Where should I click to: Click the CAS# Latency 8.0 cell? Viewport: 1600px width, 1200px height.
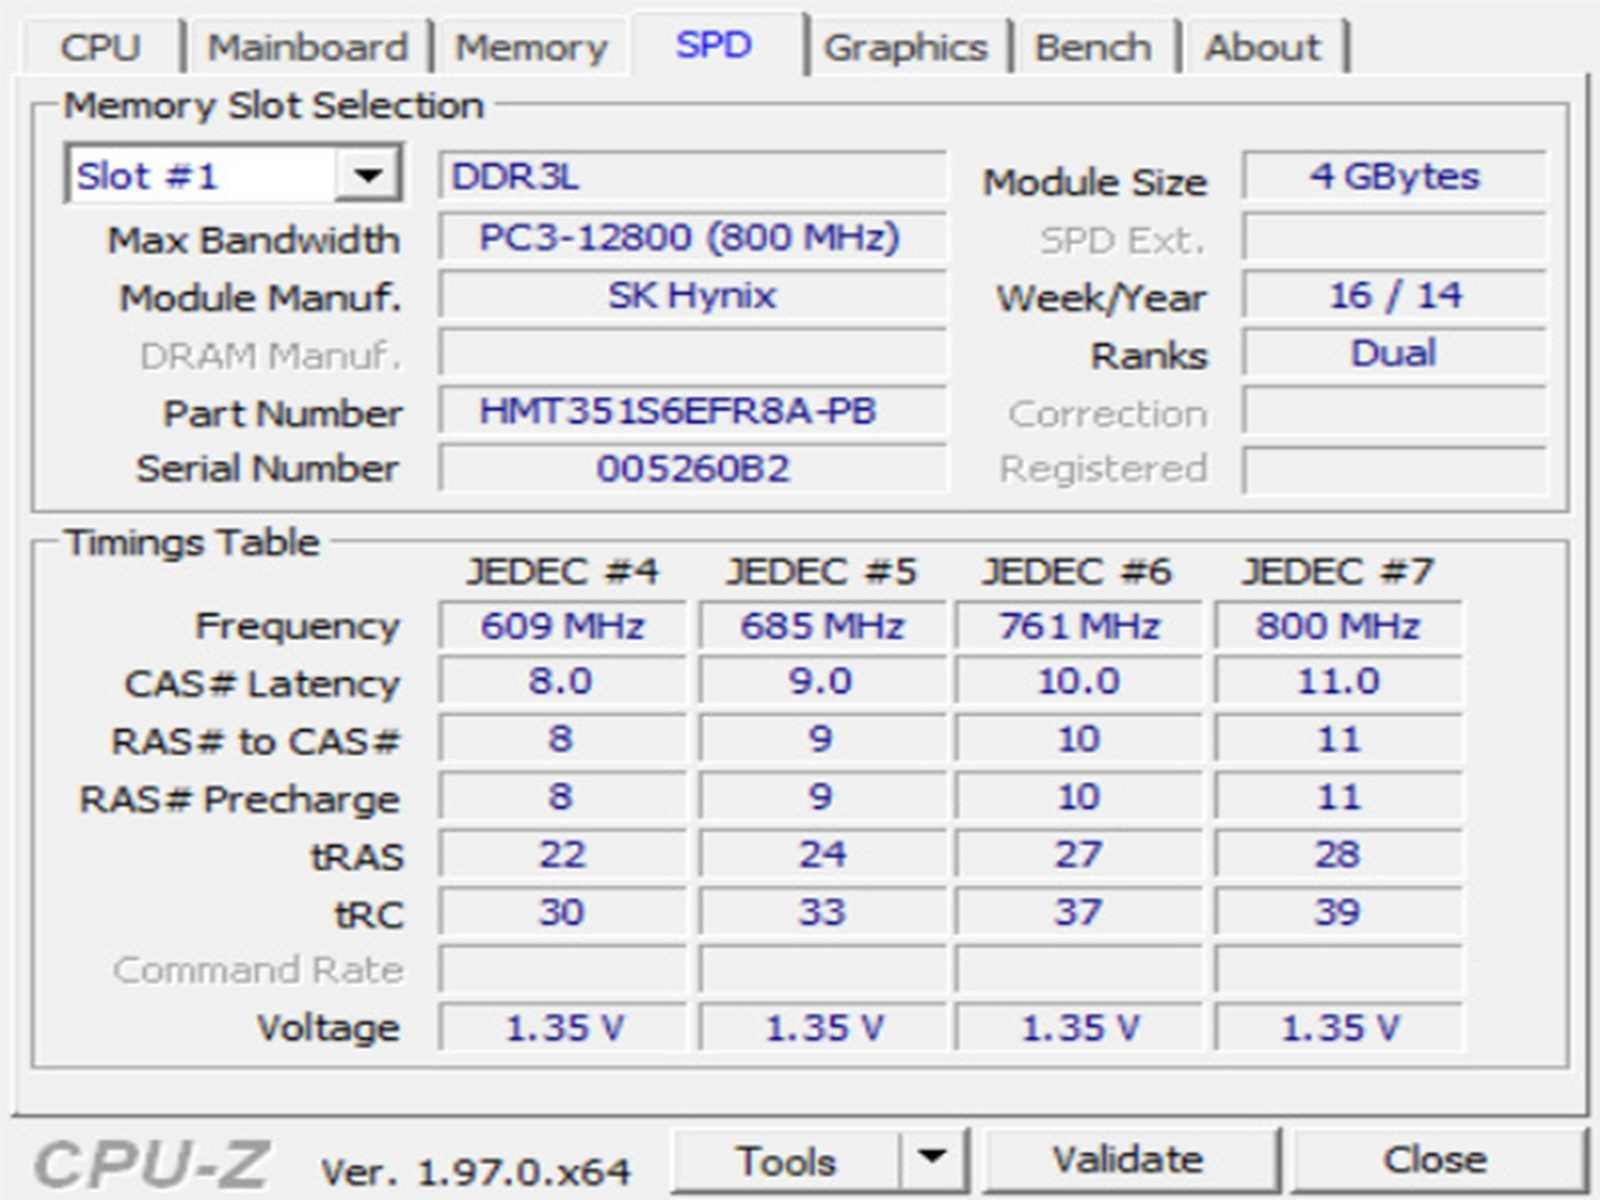562,682
